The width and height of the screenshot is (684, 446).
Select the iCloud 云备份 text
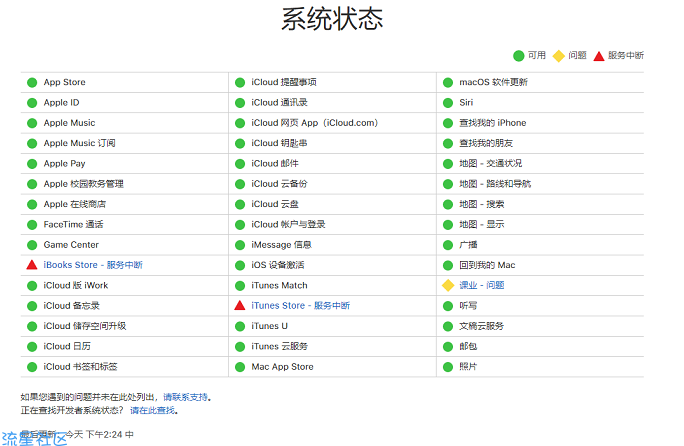(280, 184)
